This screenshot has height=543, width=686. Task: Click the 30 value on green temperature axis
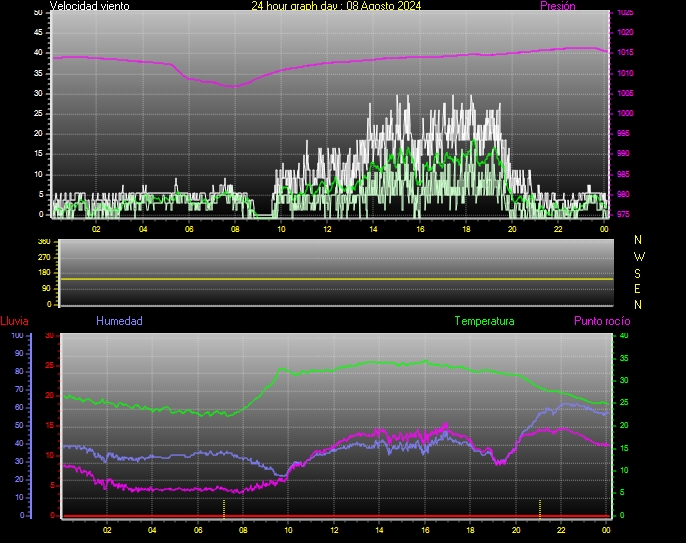click(624, 381)
